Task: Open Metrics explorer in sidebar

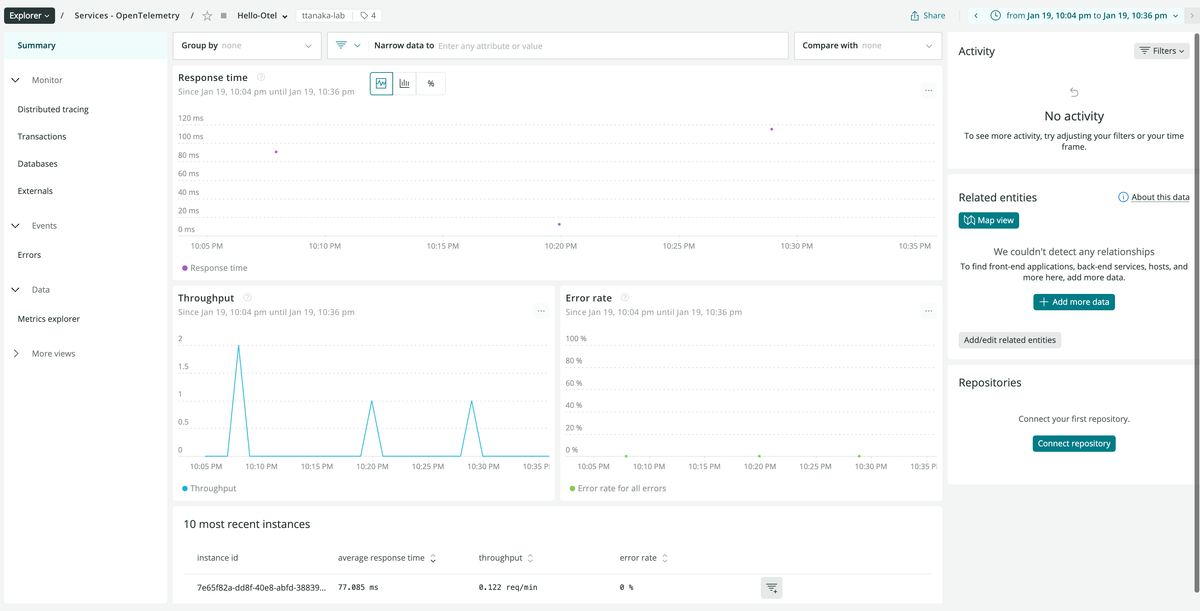Action: [49, 319]
